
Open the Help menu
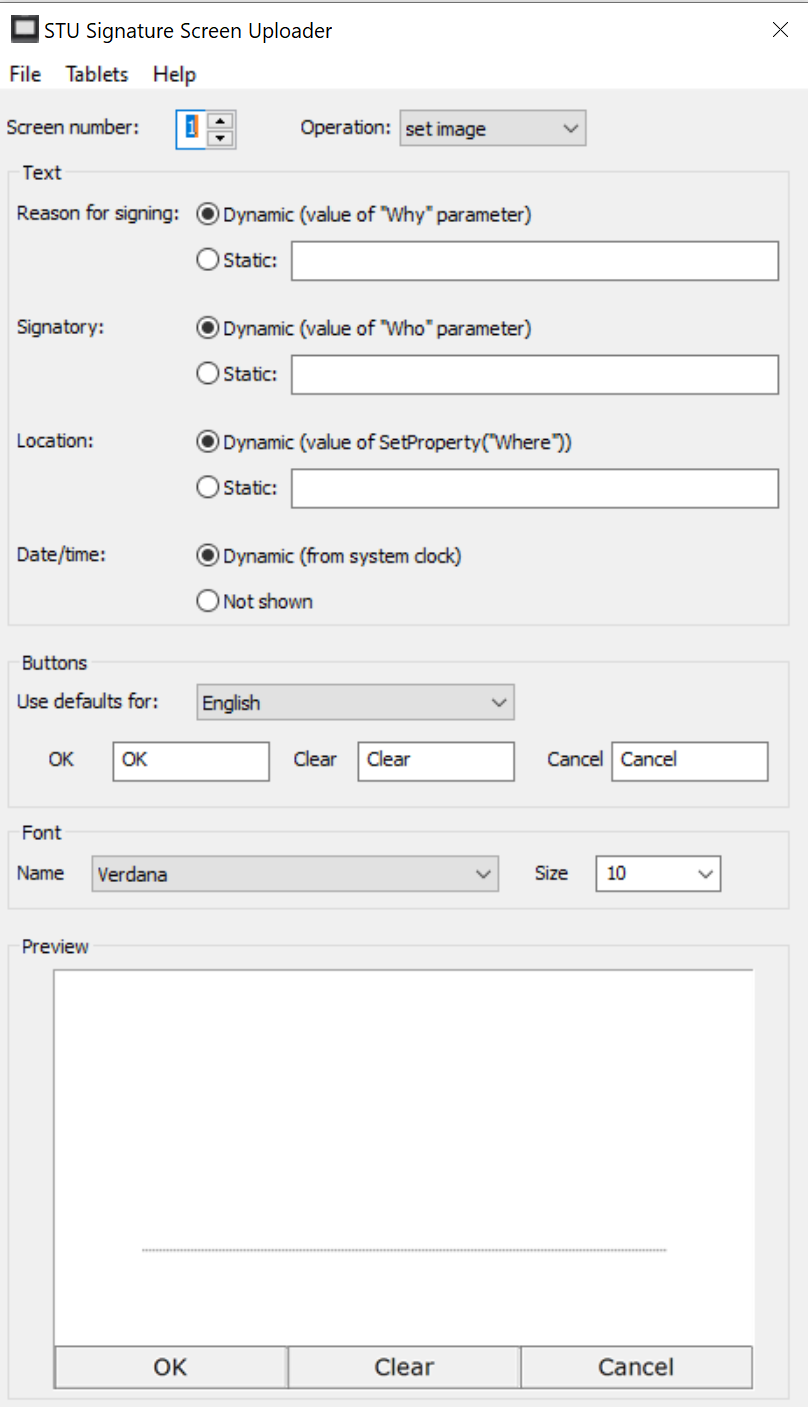[x=174, y=74]
